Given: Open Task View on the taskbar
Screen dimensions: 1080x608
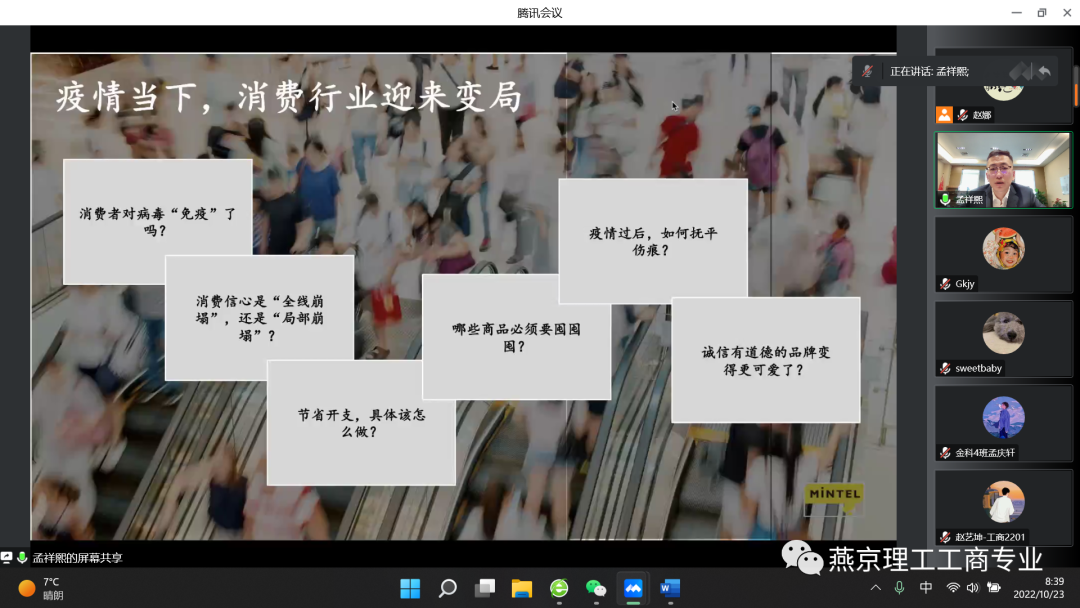Looking at the screenshot, I should click(484, 588).
